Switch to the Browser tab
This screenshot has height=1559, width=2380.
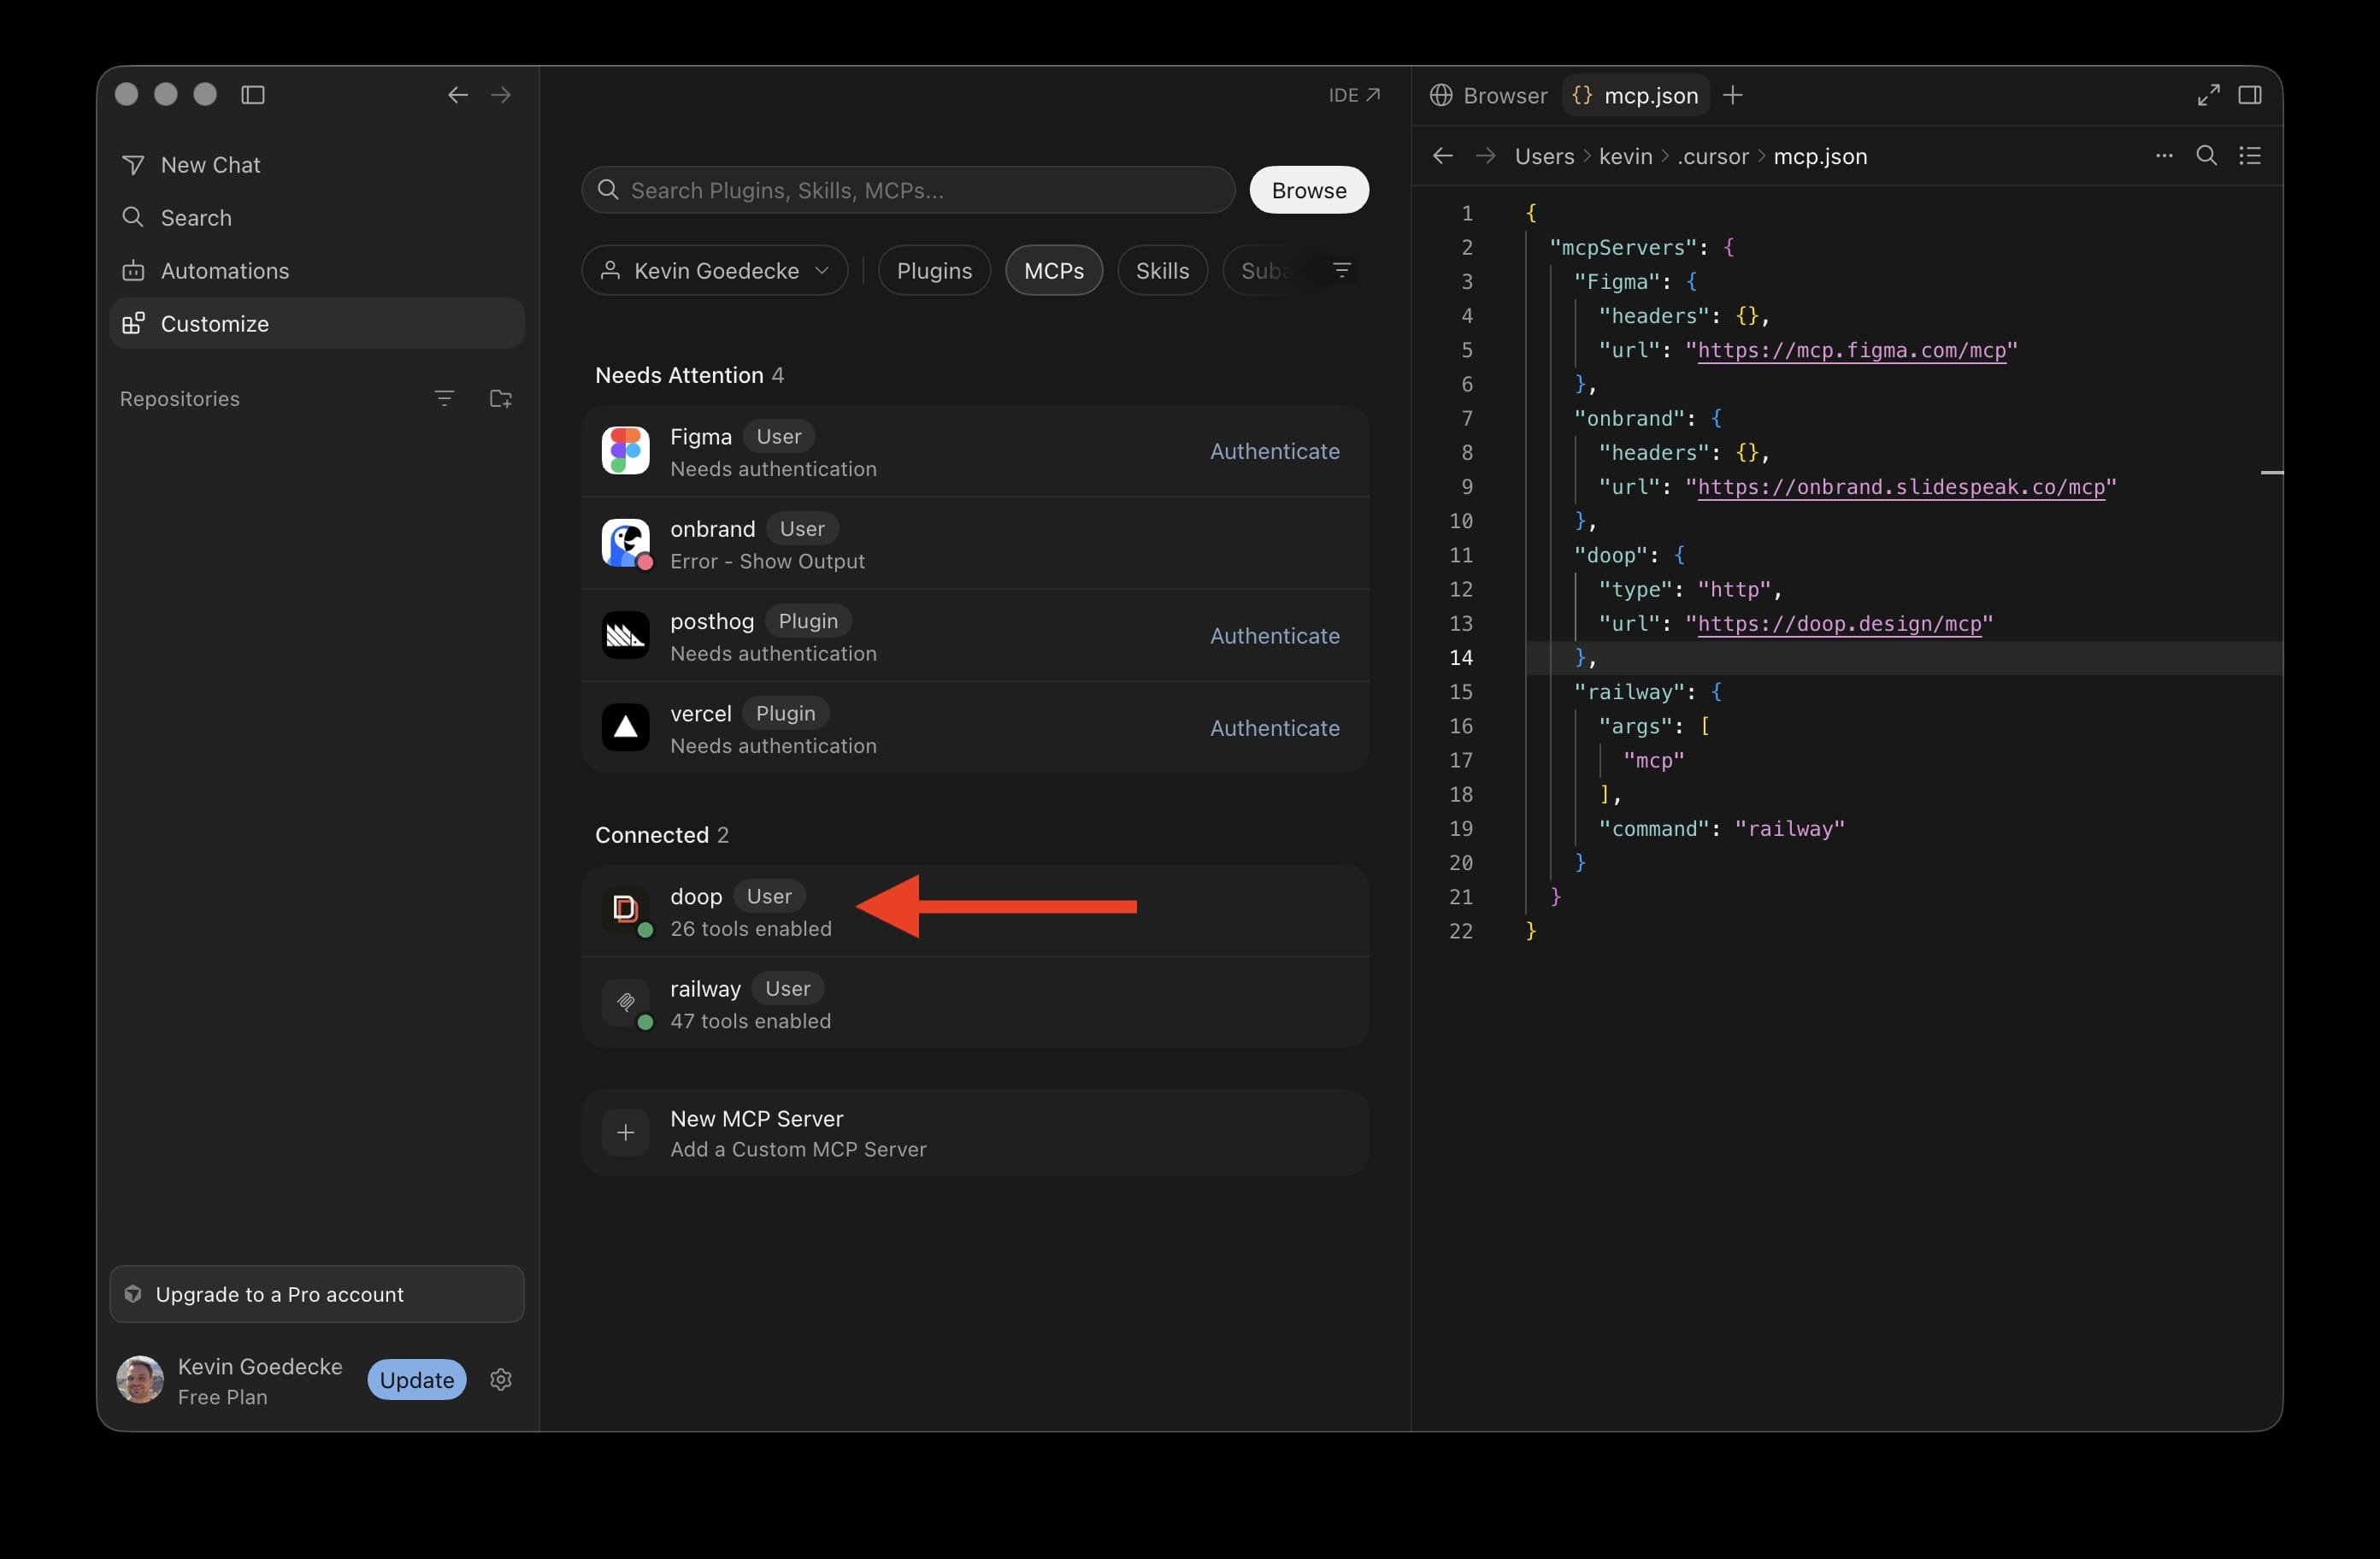coord(1489,95)
